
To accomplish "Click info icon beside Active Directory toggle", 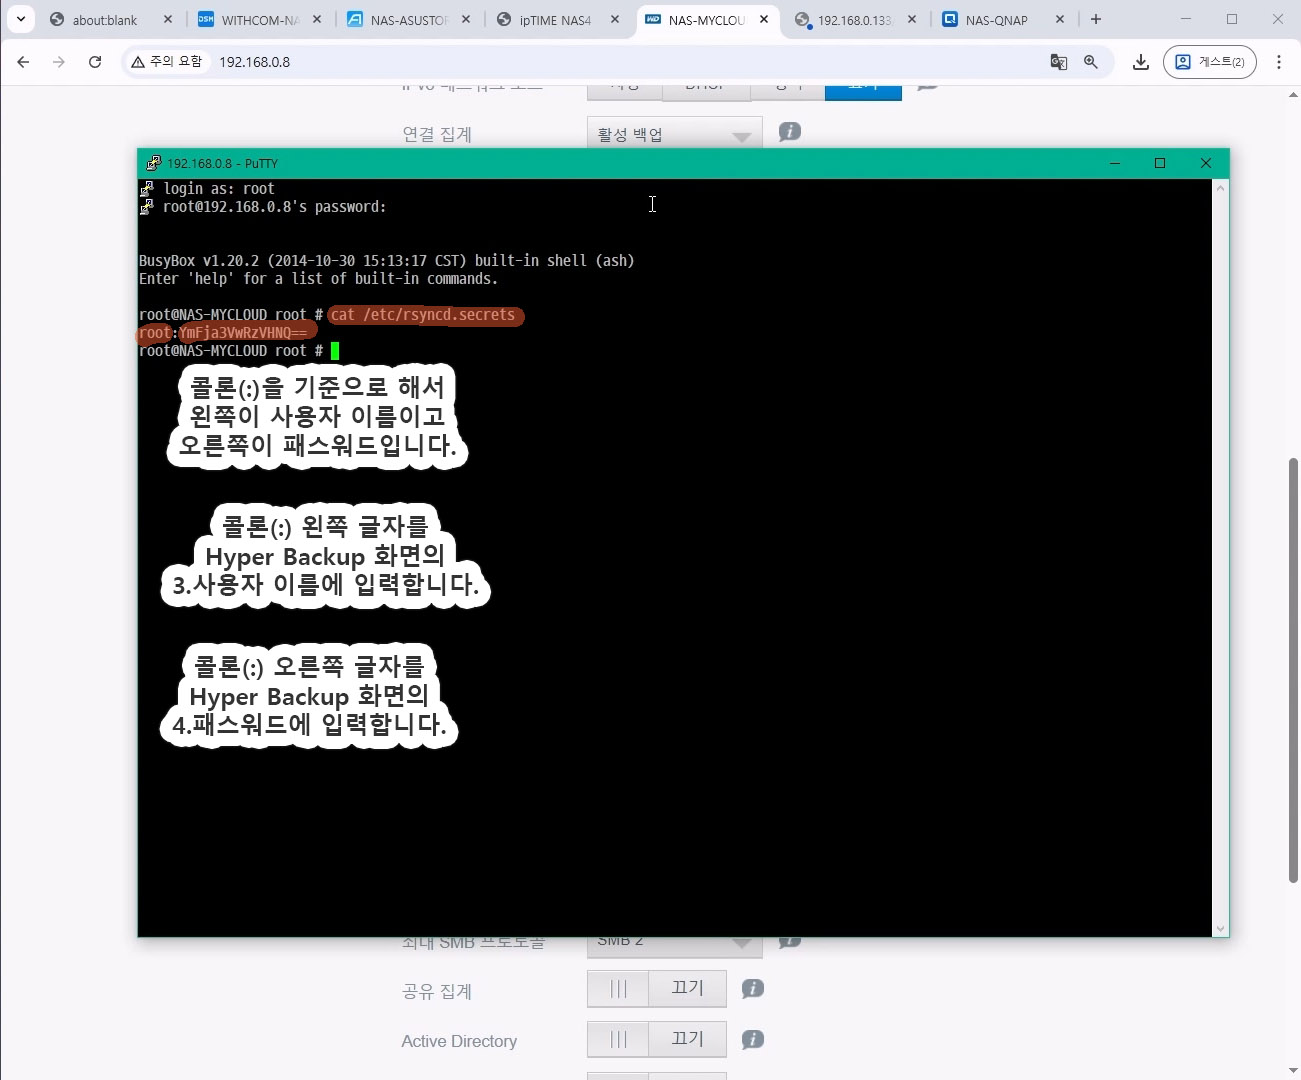I will tap(753, 1040).
